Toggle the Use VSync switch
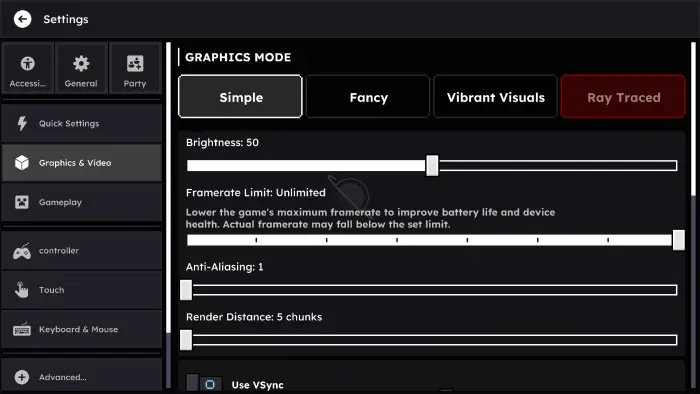Image resolution: width=700 pixels, height=394 pixels. (204, 384)
